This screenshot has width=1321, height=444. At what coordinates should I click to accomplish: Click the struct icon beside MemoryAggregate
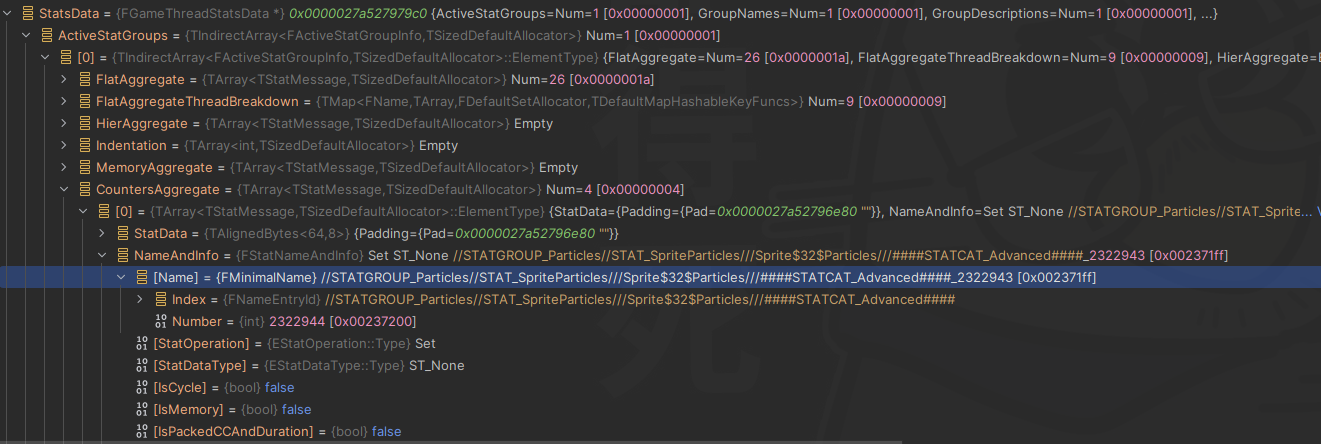84,168
